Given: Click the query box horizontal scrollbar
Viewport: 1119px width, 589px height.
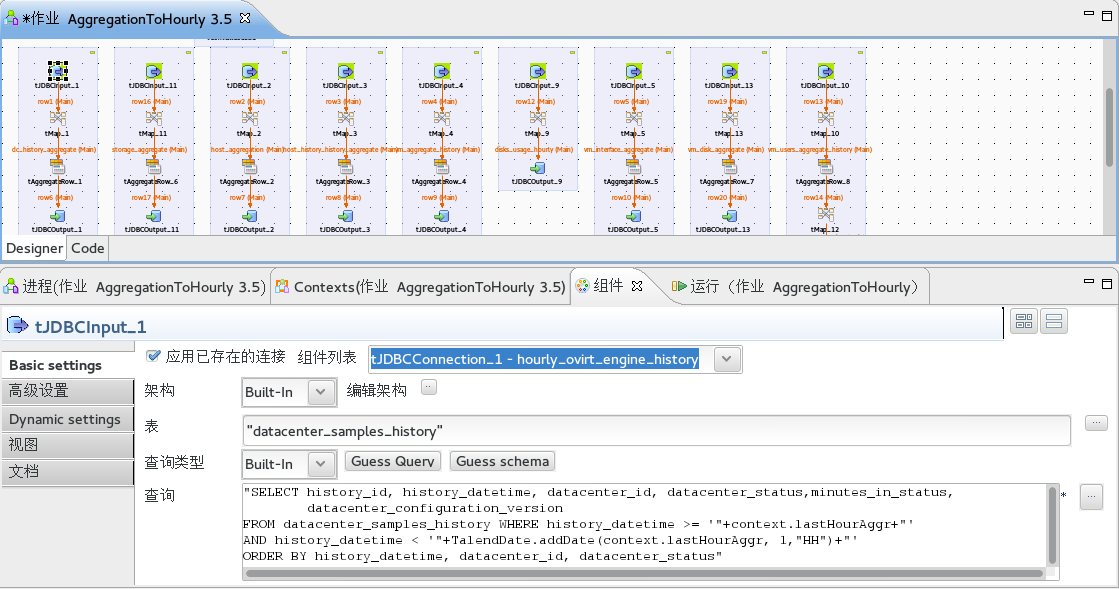Looking at the screenshot, I should pyautogui.click(x=640, y=574).
